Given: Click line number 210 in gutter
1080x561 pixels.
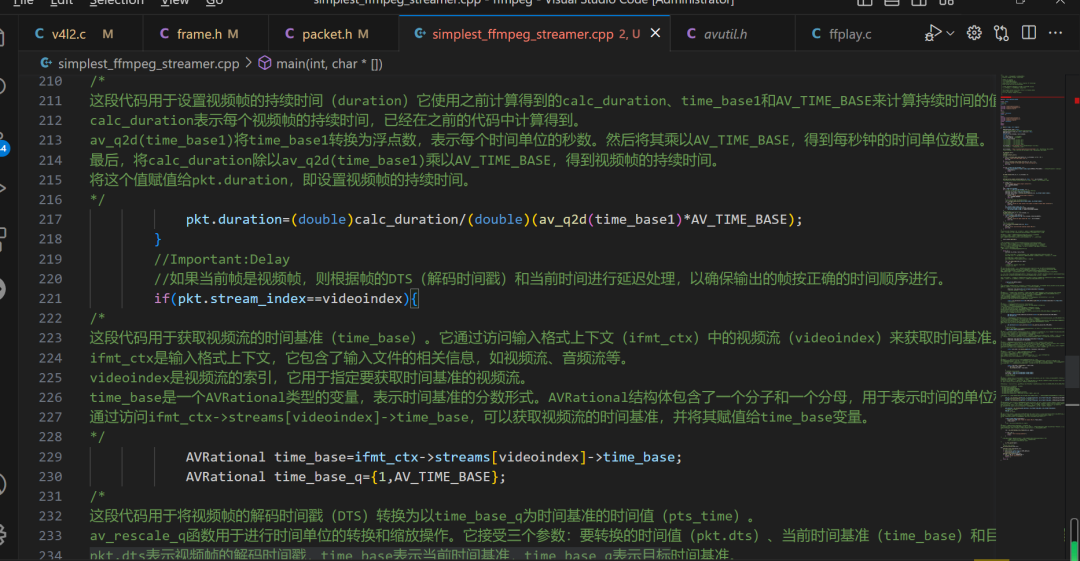Looking at the screenshot, I should pos(50,81).
